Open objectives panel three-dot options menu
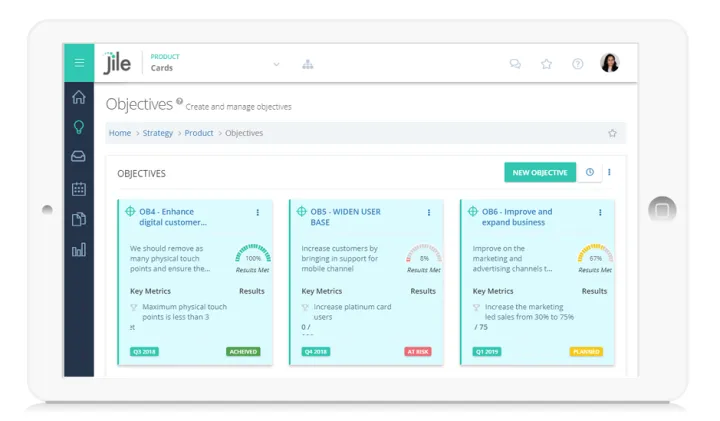The image size is (720, 421). tap(609, 172)
